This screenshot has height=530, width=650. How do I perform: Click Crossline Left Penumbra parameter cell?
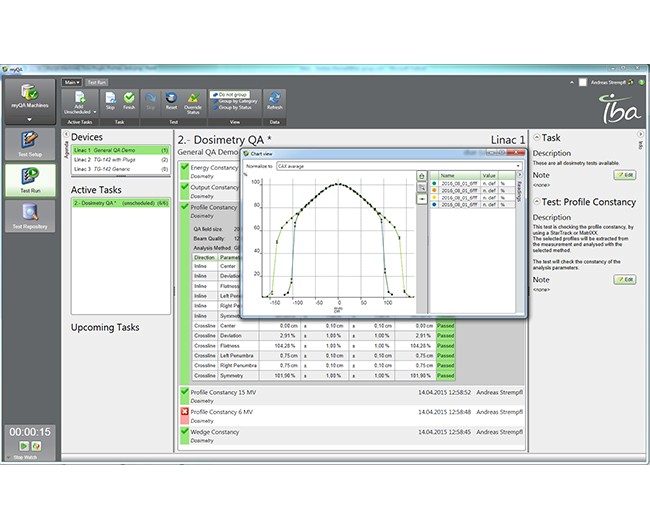[x=238, y=356]
